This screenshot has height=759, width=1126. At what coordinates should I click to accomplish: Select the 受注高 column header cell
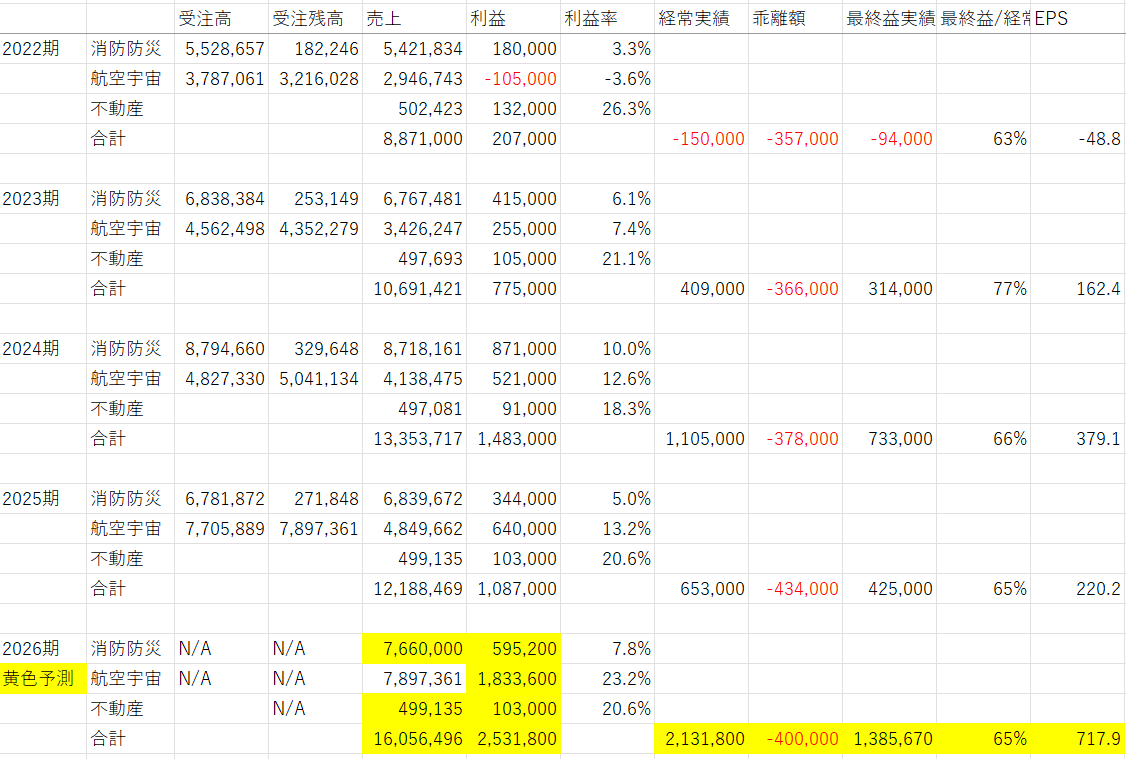[221, 19]
